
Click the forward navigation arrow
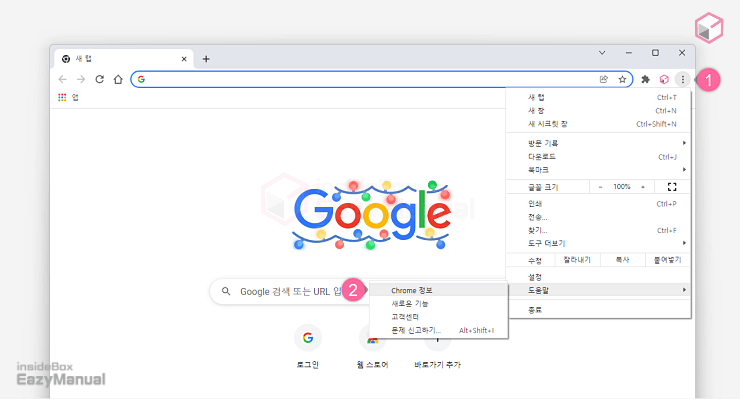coord(81,79)
